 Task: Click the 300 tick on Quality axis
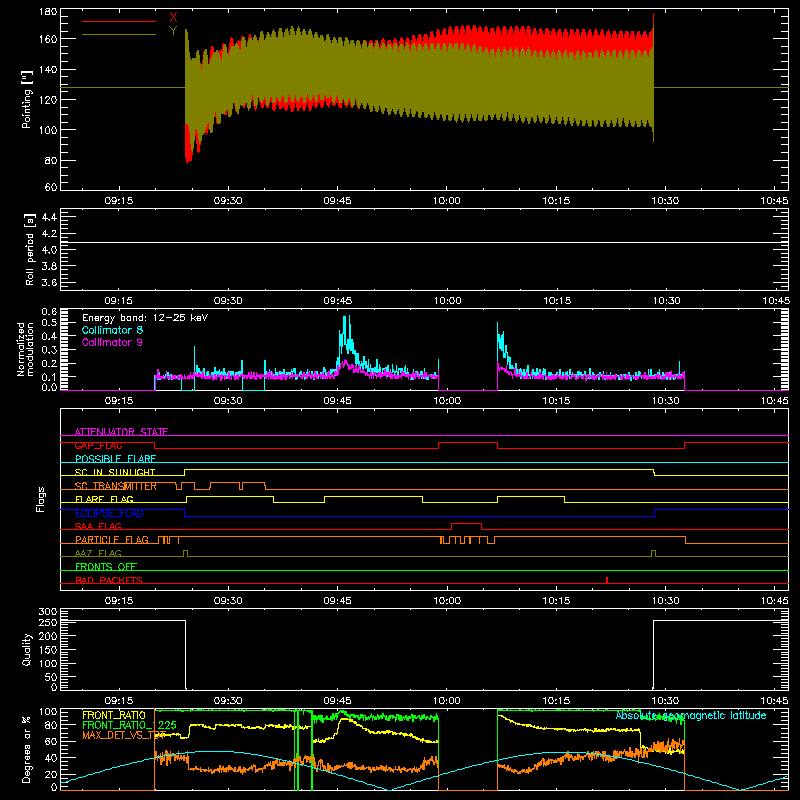click(48, 612)
